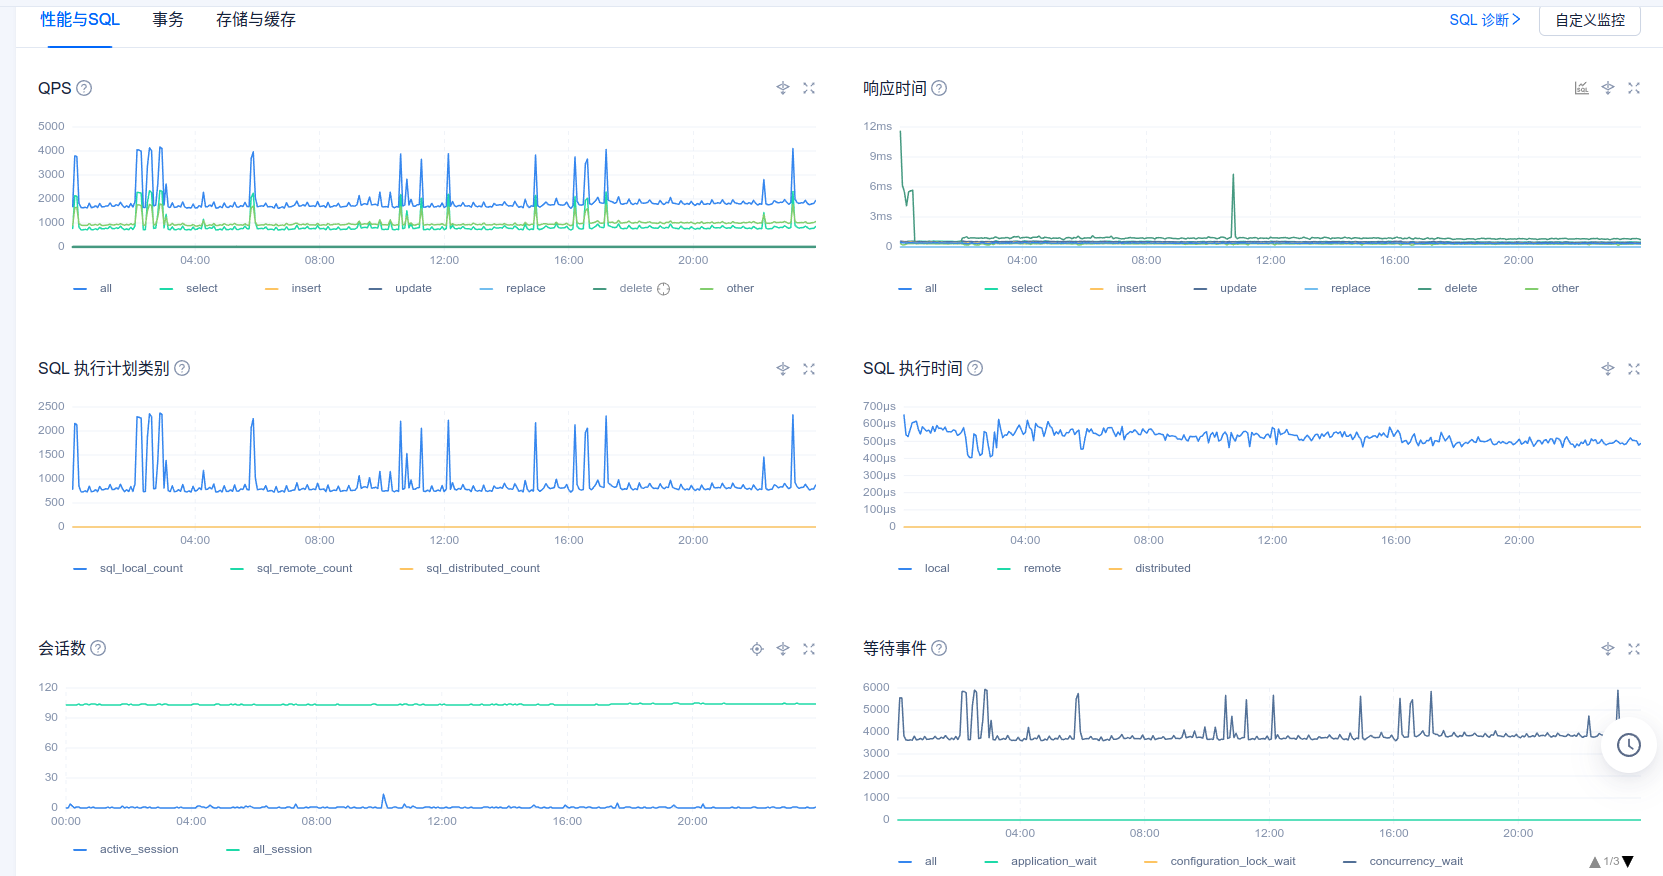Toggle 'delete' series in QPS legend
The width and height of the screenshot is (1663, 876).
point(623,288)
